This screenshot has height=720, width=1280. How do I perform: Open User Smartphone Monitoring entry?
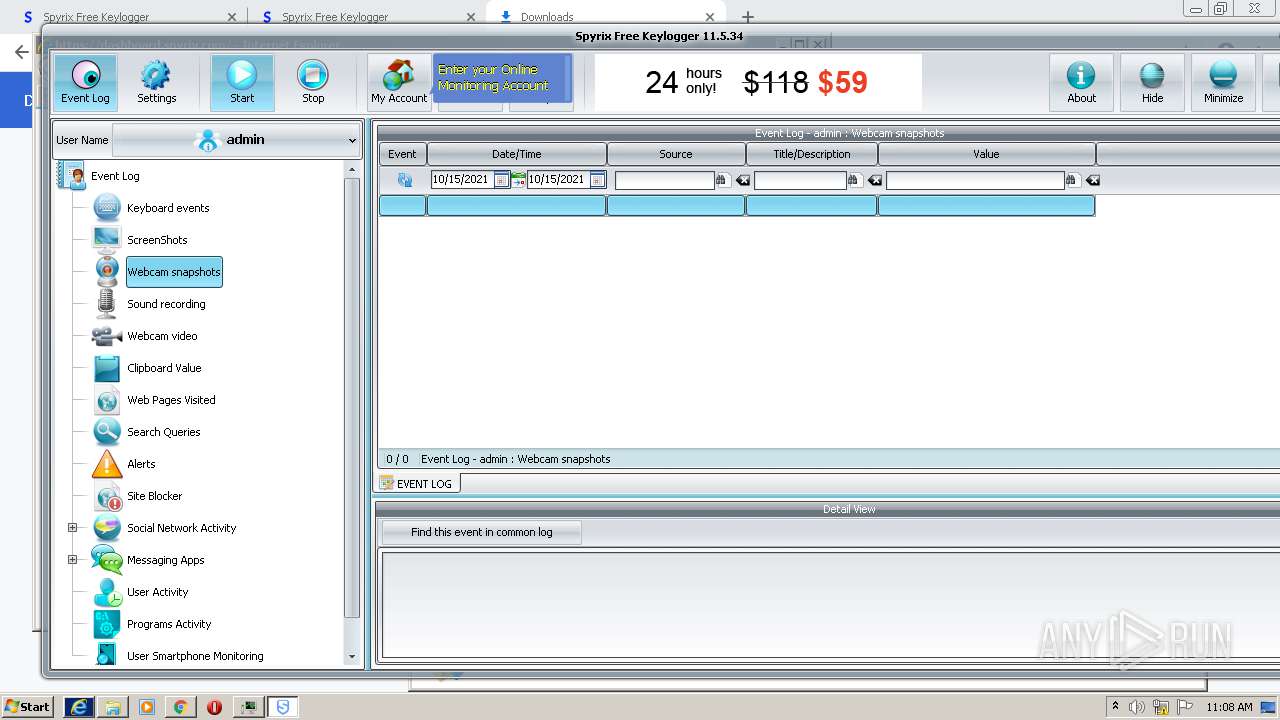click(195, 656)
